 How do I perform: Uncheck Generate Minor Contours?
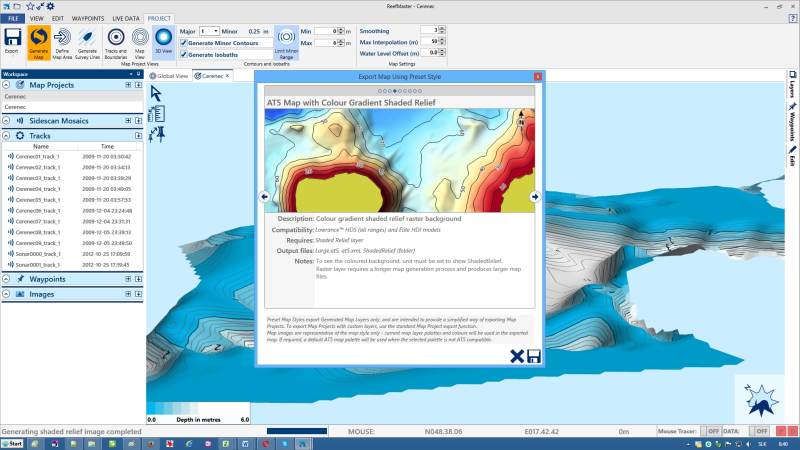pos(183,42)
